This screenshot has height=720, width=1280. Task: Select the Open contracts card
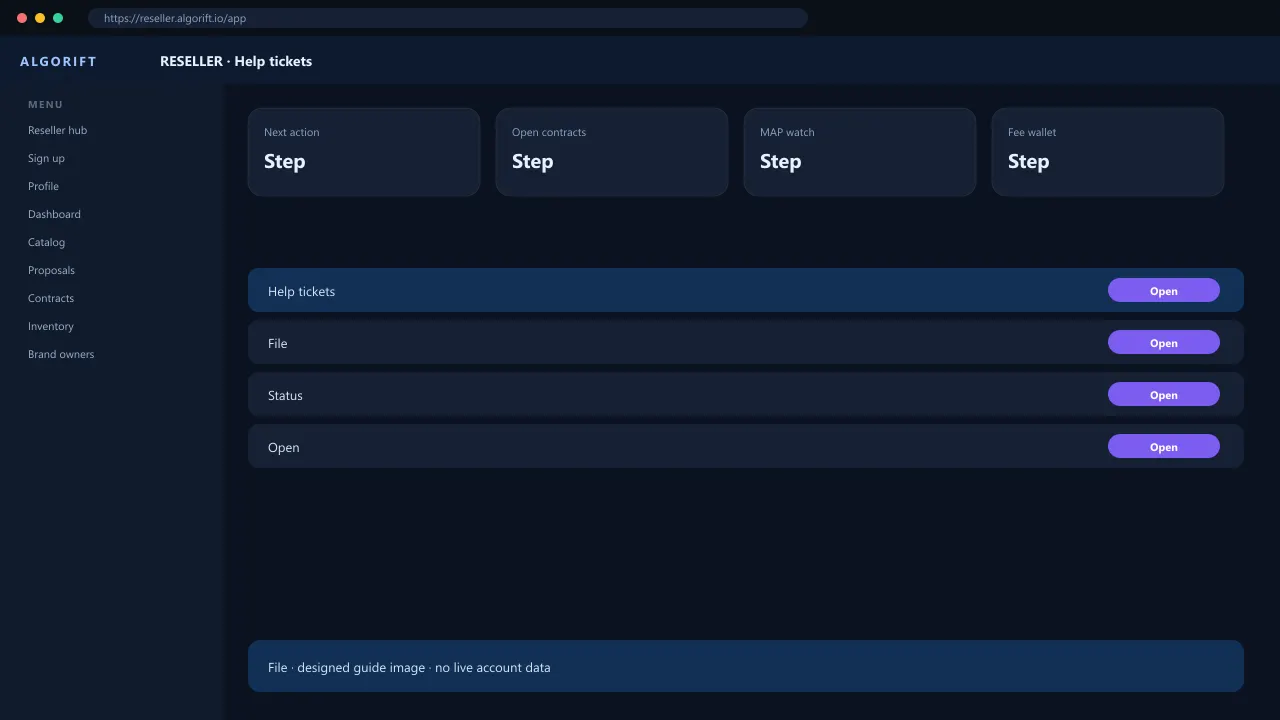[x=612, y=152]
